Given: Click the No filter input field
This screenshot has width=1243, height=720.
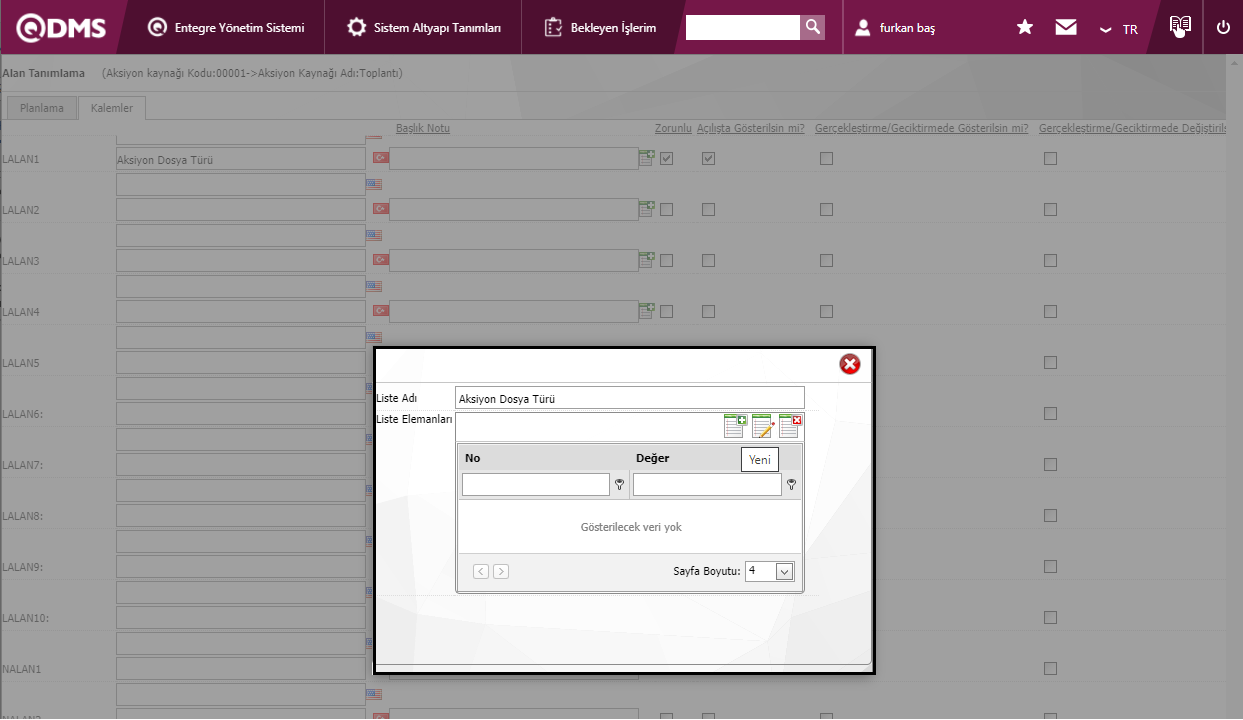Looking at the screenshot, I should tap(536, 485).
